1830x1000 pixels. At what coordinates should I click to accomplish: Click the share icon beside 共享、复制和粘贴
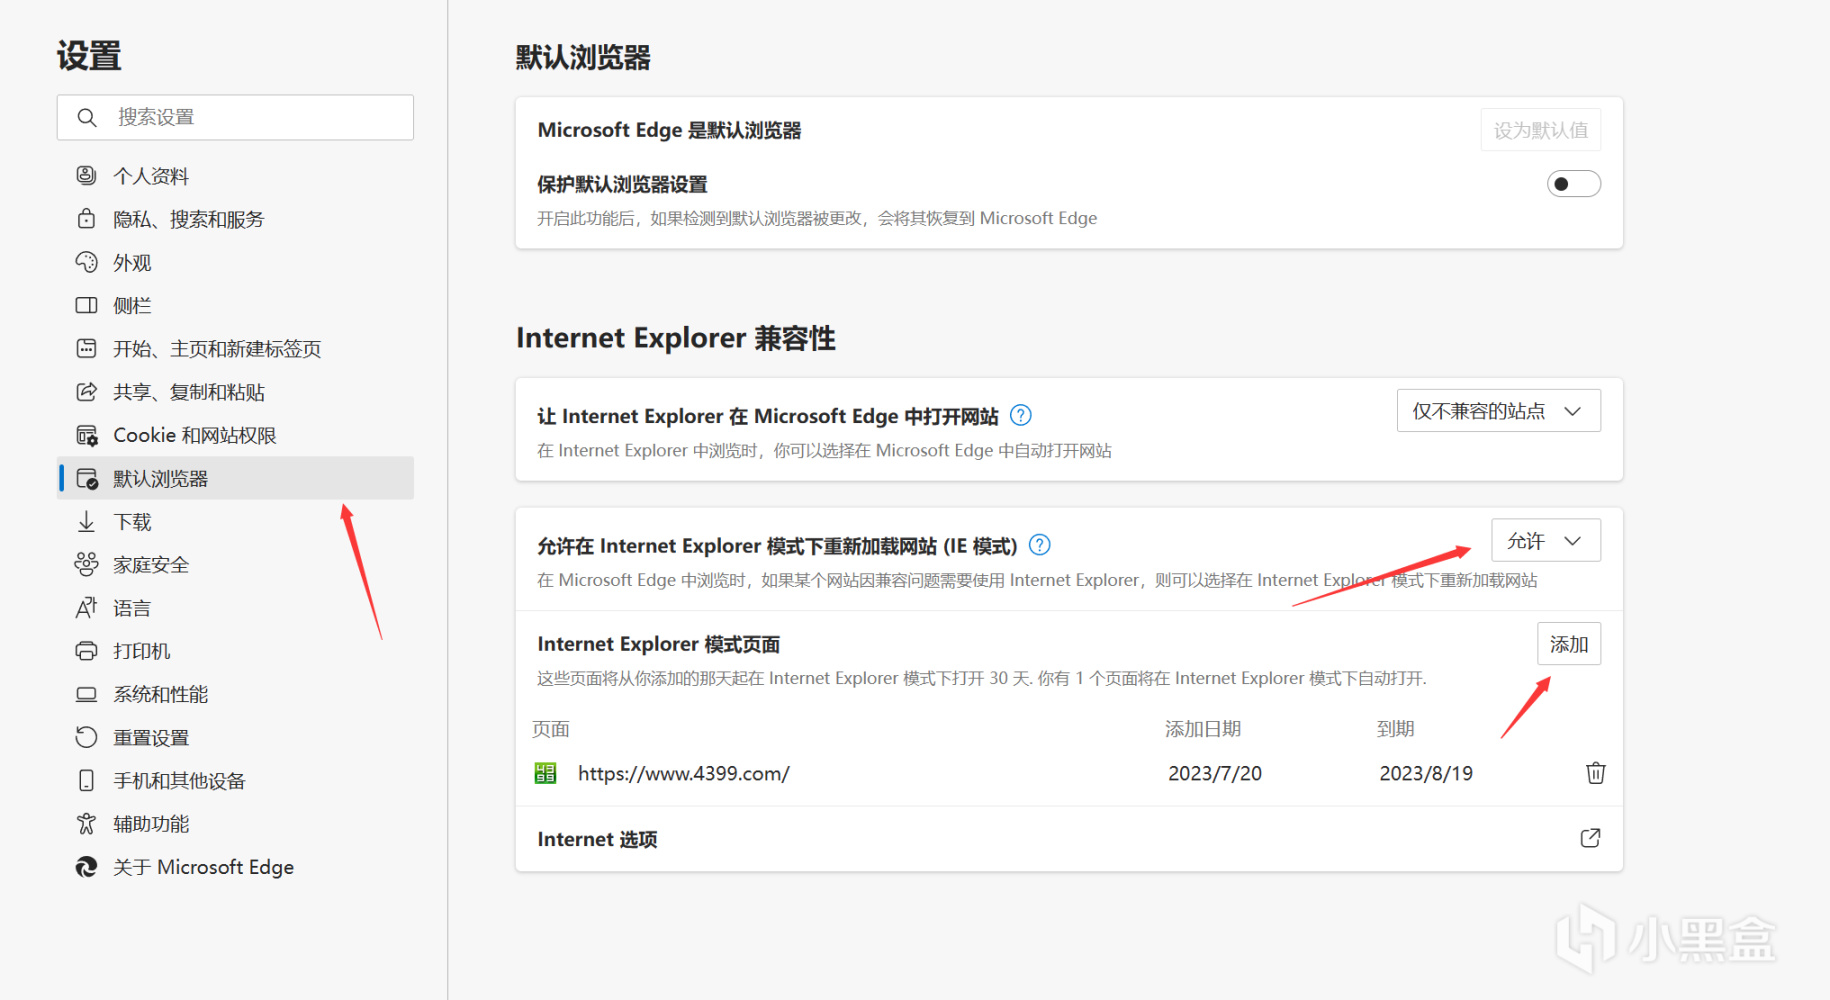[87, 392]
